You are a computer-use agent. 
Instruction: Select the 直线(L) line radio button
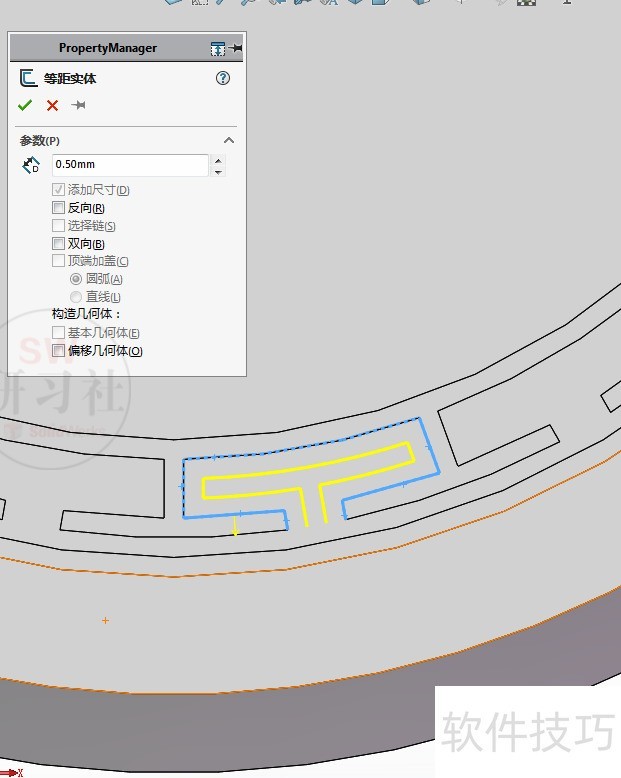76,297
